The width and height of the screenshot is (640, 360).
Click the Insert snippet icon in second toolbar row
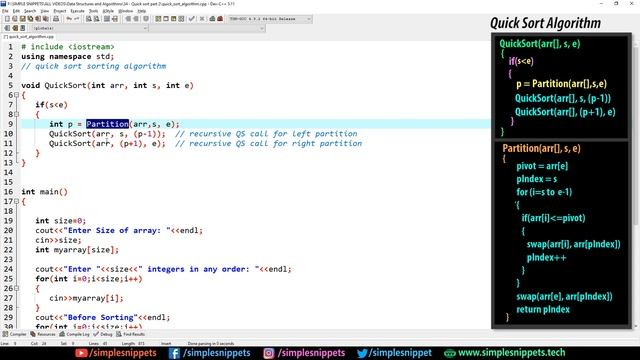[7, 28]
